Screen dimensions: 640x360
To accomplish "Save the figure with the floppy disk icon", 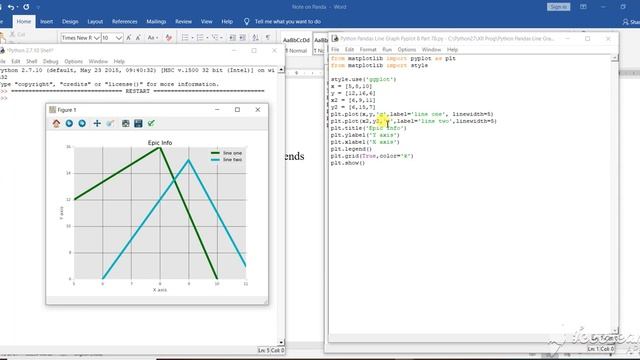I will pos(138,123).
